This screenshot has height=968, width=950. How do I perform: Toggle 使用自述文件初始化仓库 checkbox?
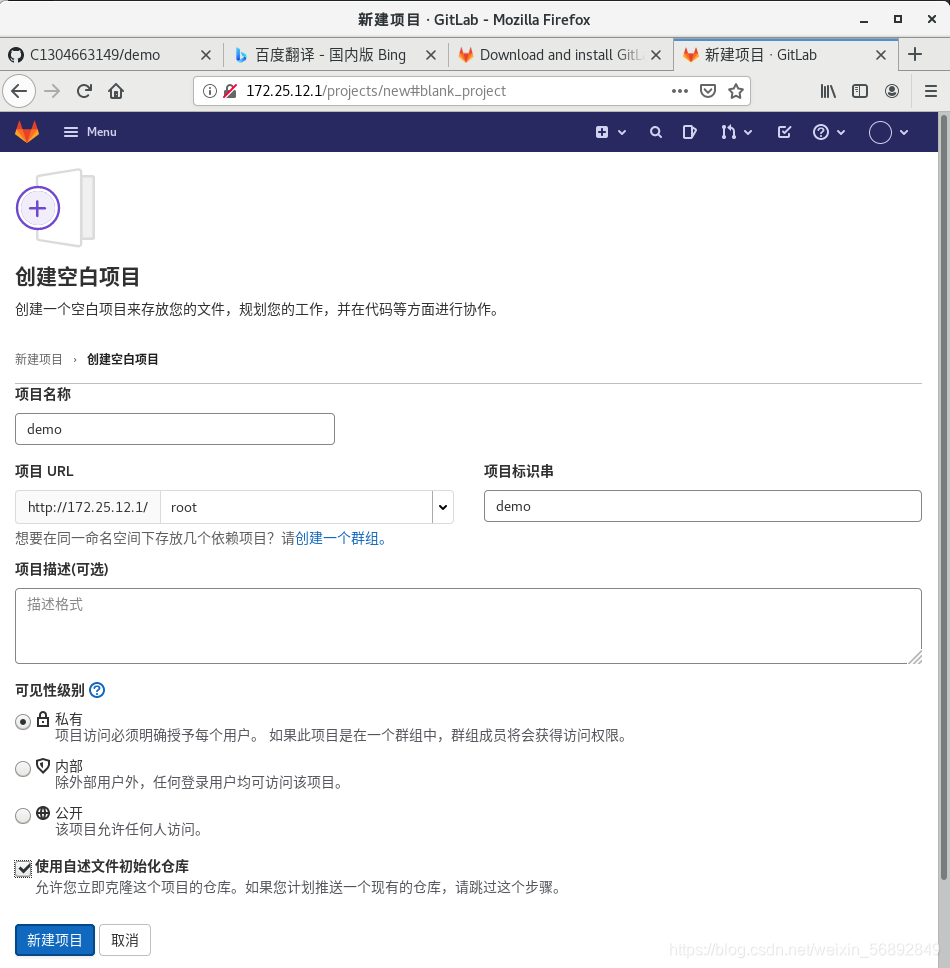tap(23, 868)
